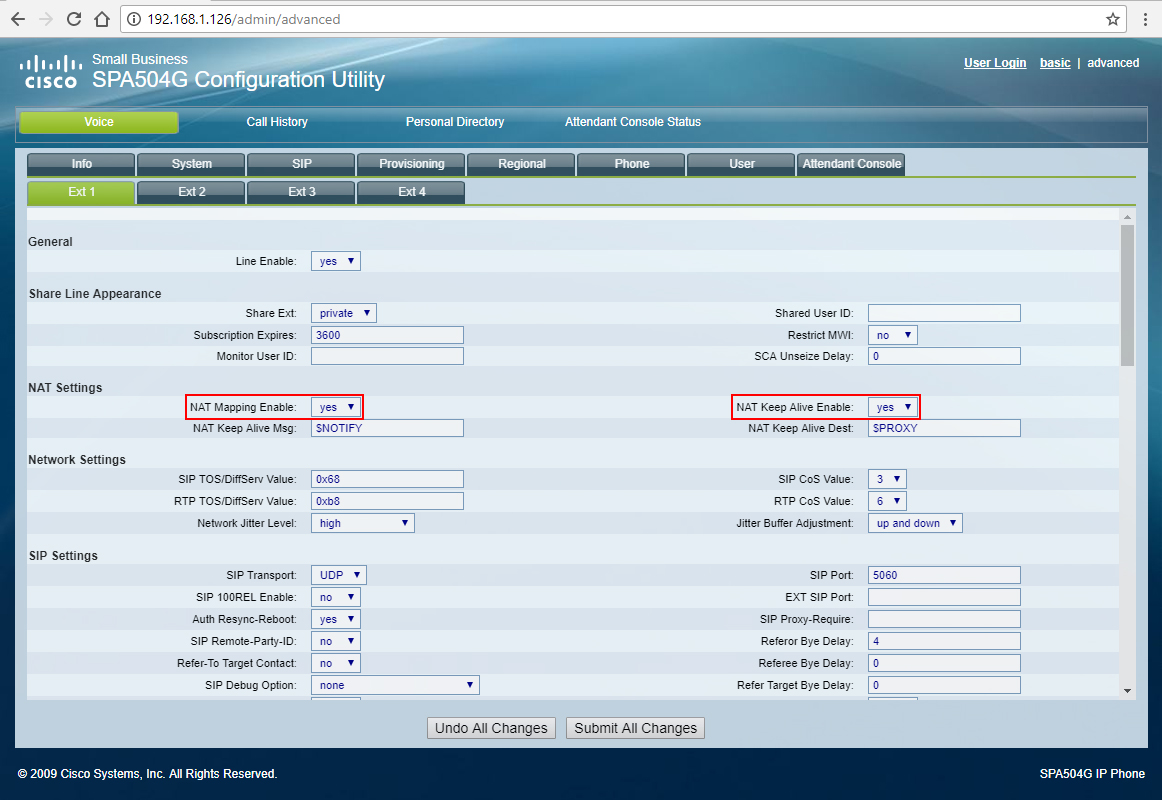The image size is (1162, 800).
Task: Open the SIP 100REL Enable dropdown
Action: point(336,598)
